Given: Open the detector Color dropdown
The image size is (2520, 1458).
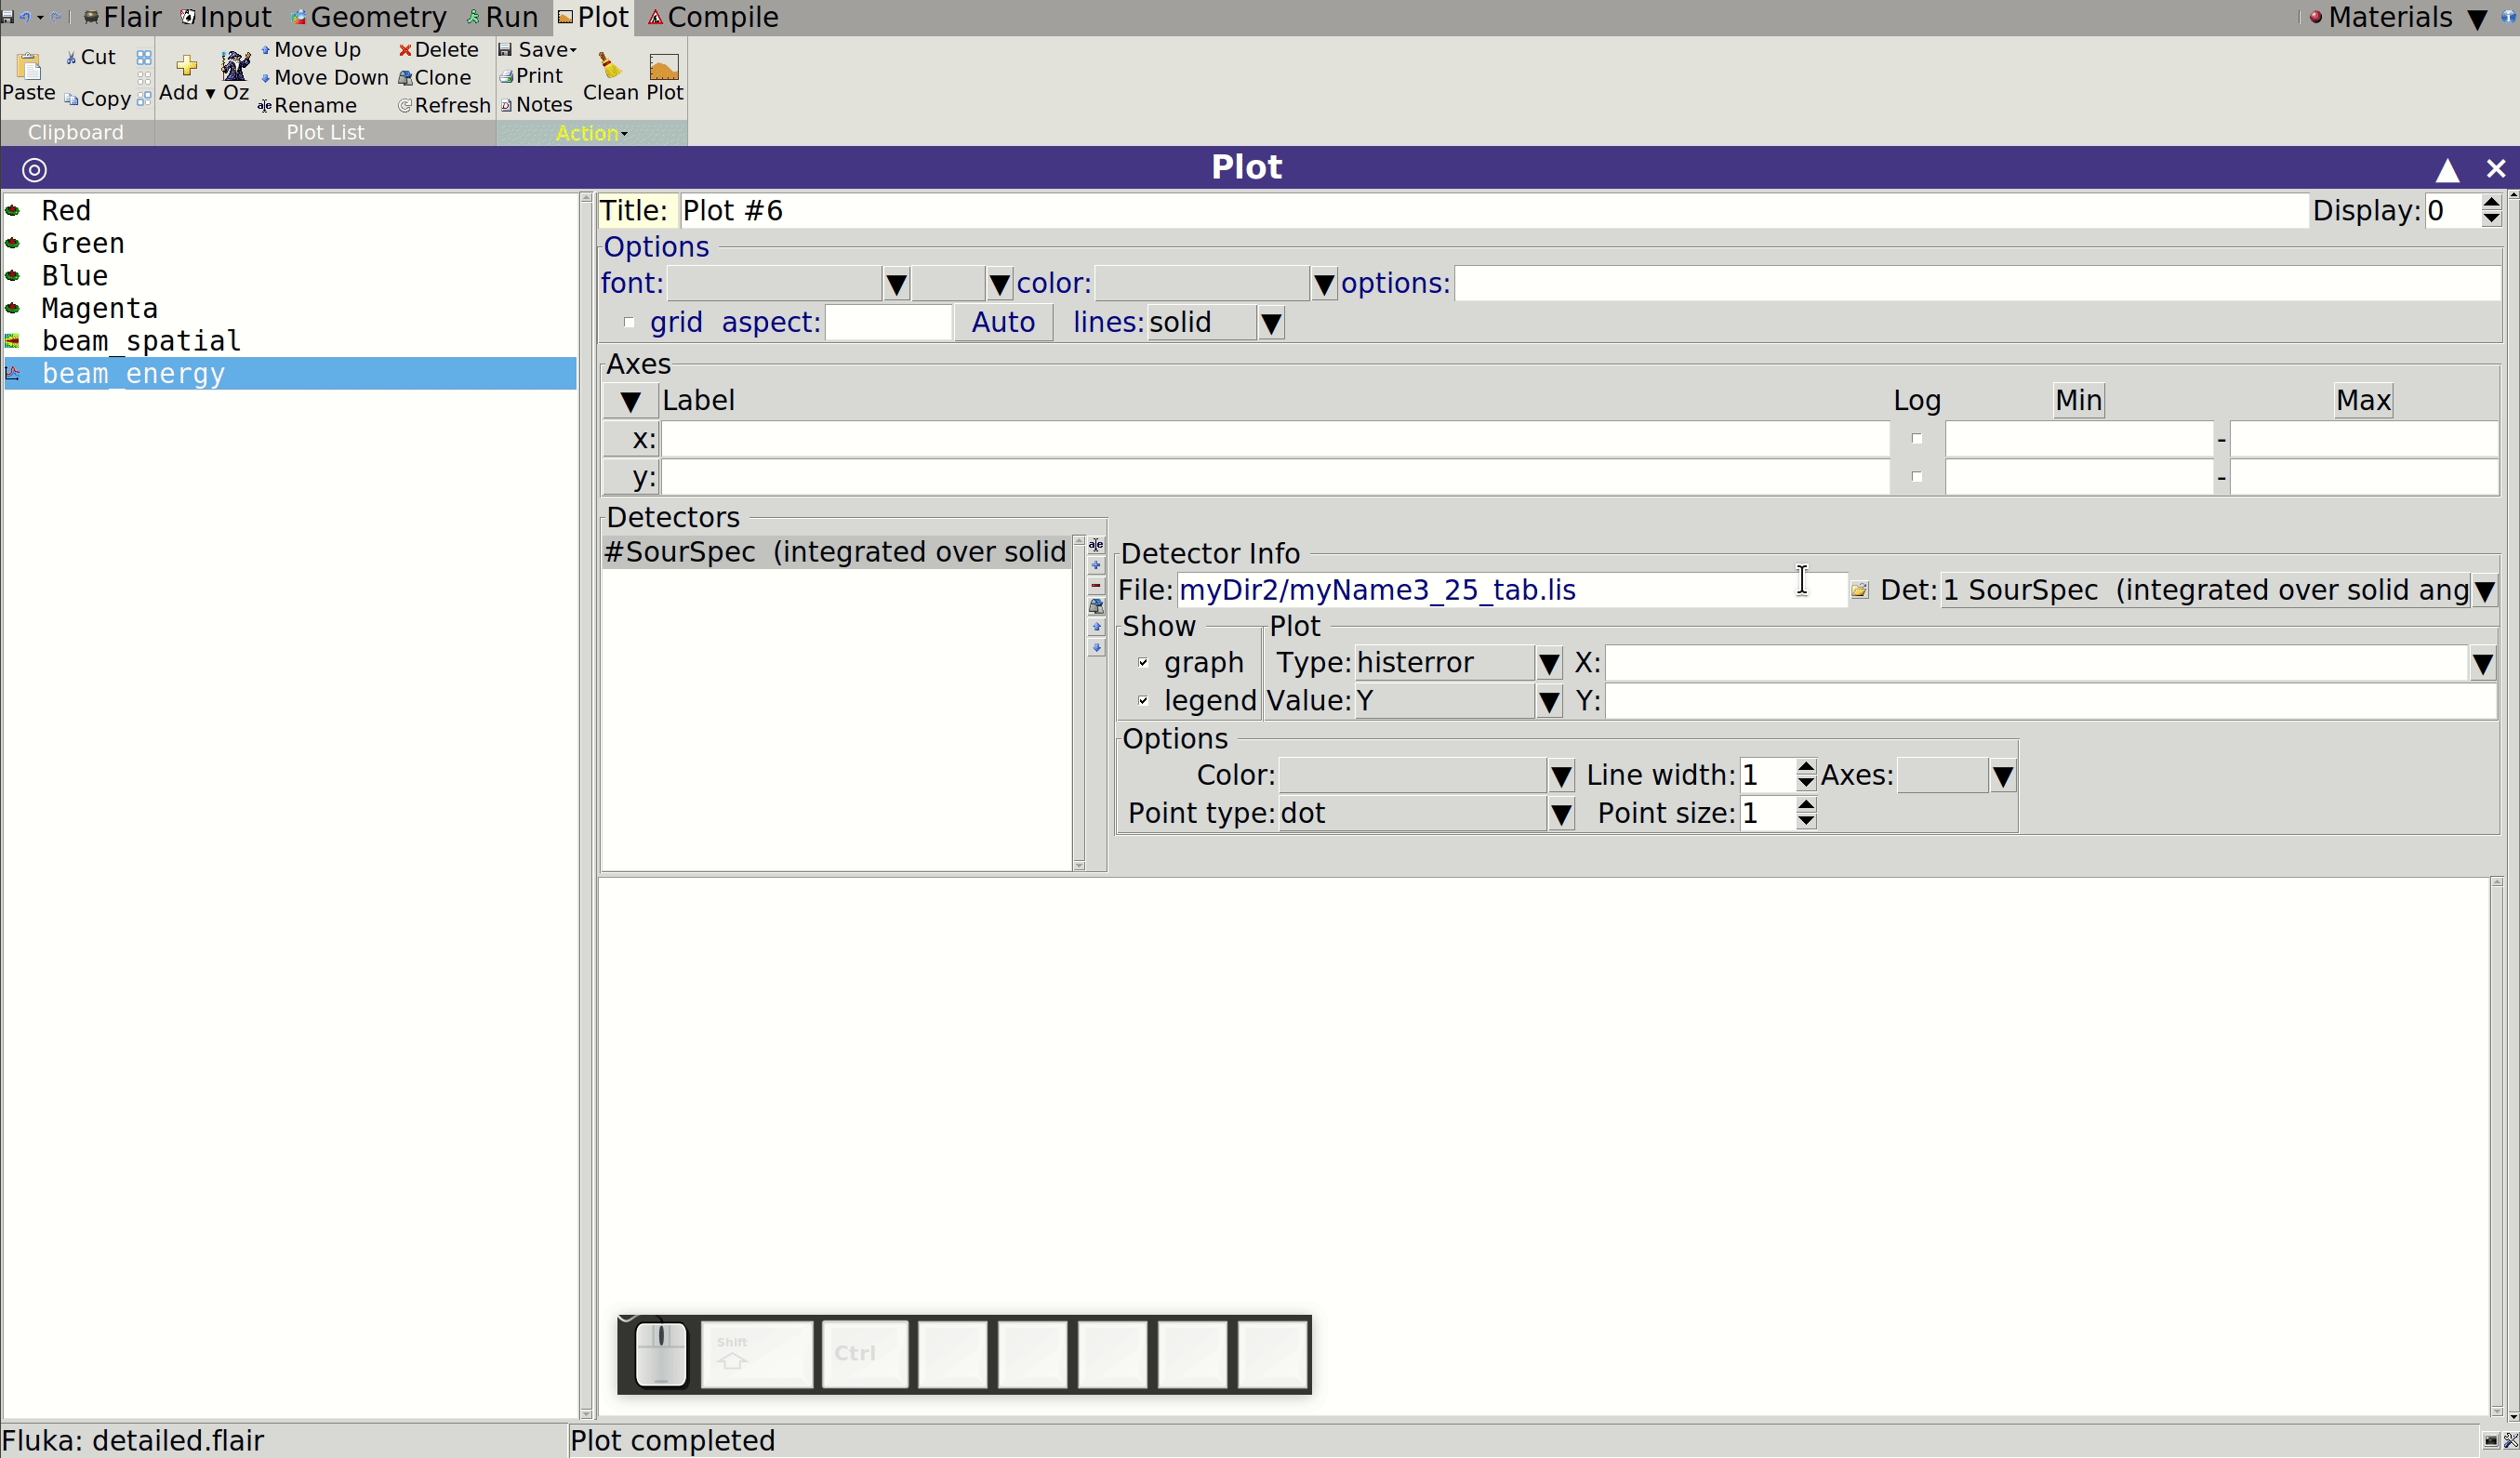Looking at the screenshot, I should click(1560, 776).
